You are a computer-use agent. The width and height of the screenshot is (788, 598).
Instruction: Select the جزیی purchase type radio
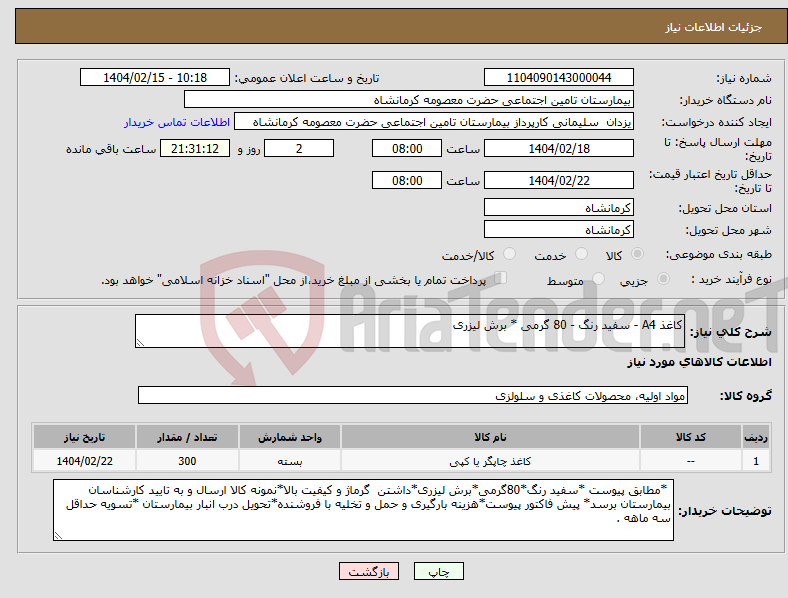coord(663,278)
